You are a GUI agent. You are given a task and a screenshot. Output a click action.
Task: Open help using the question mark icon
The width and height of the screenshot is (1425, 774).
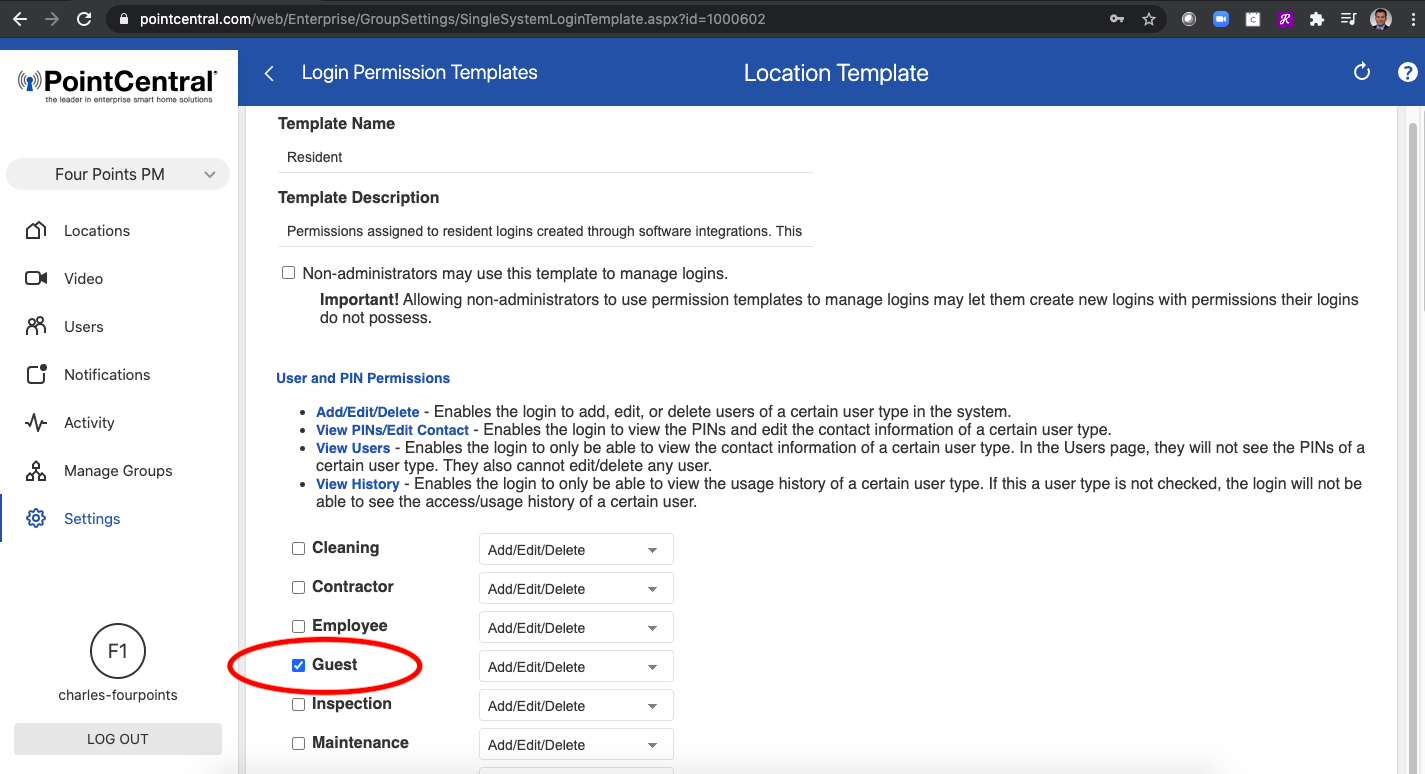(x=1407, y=72)
